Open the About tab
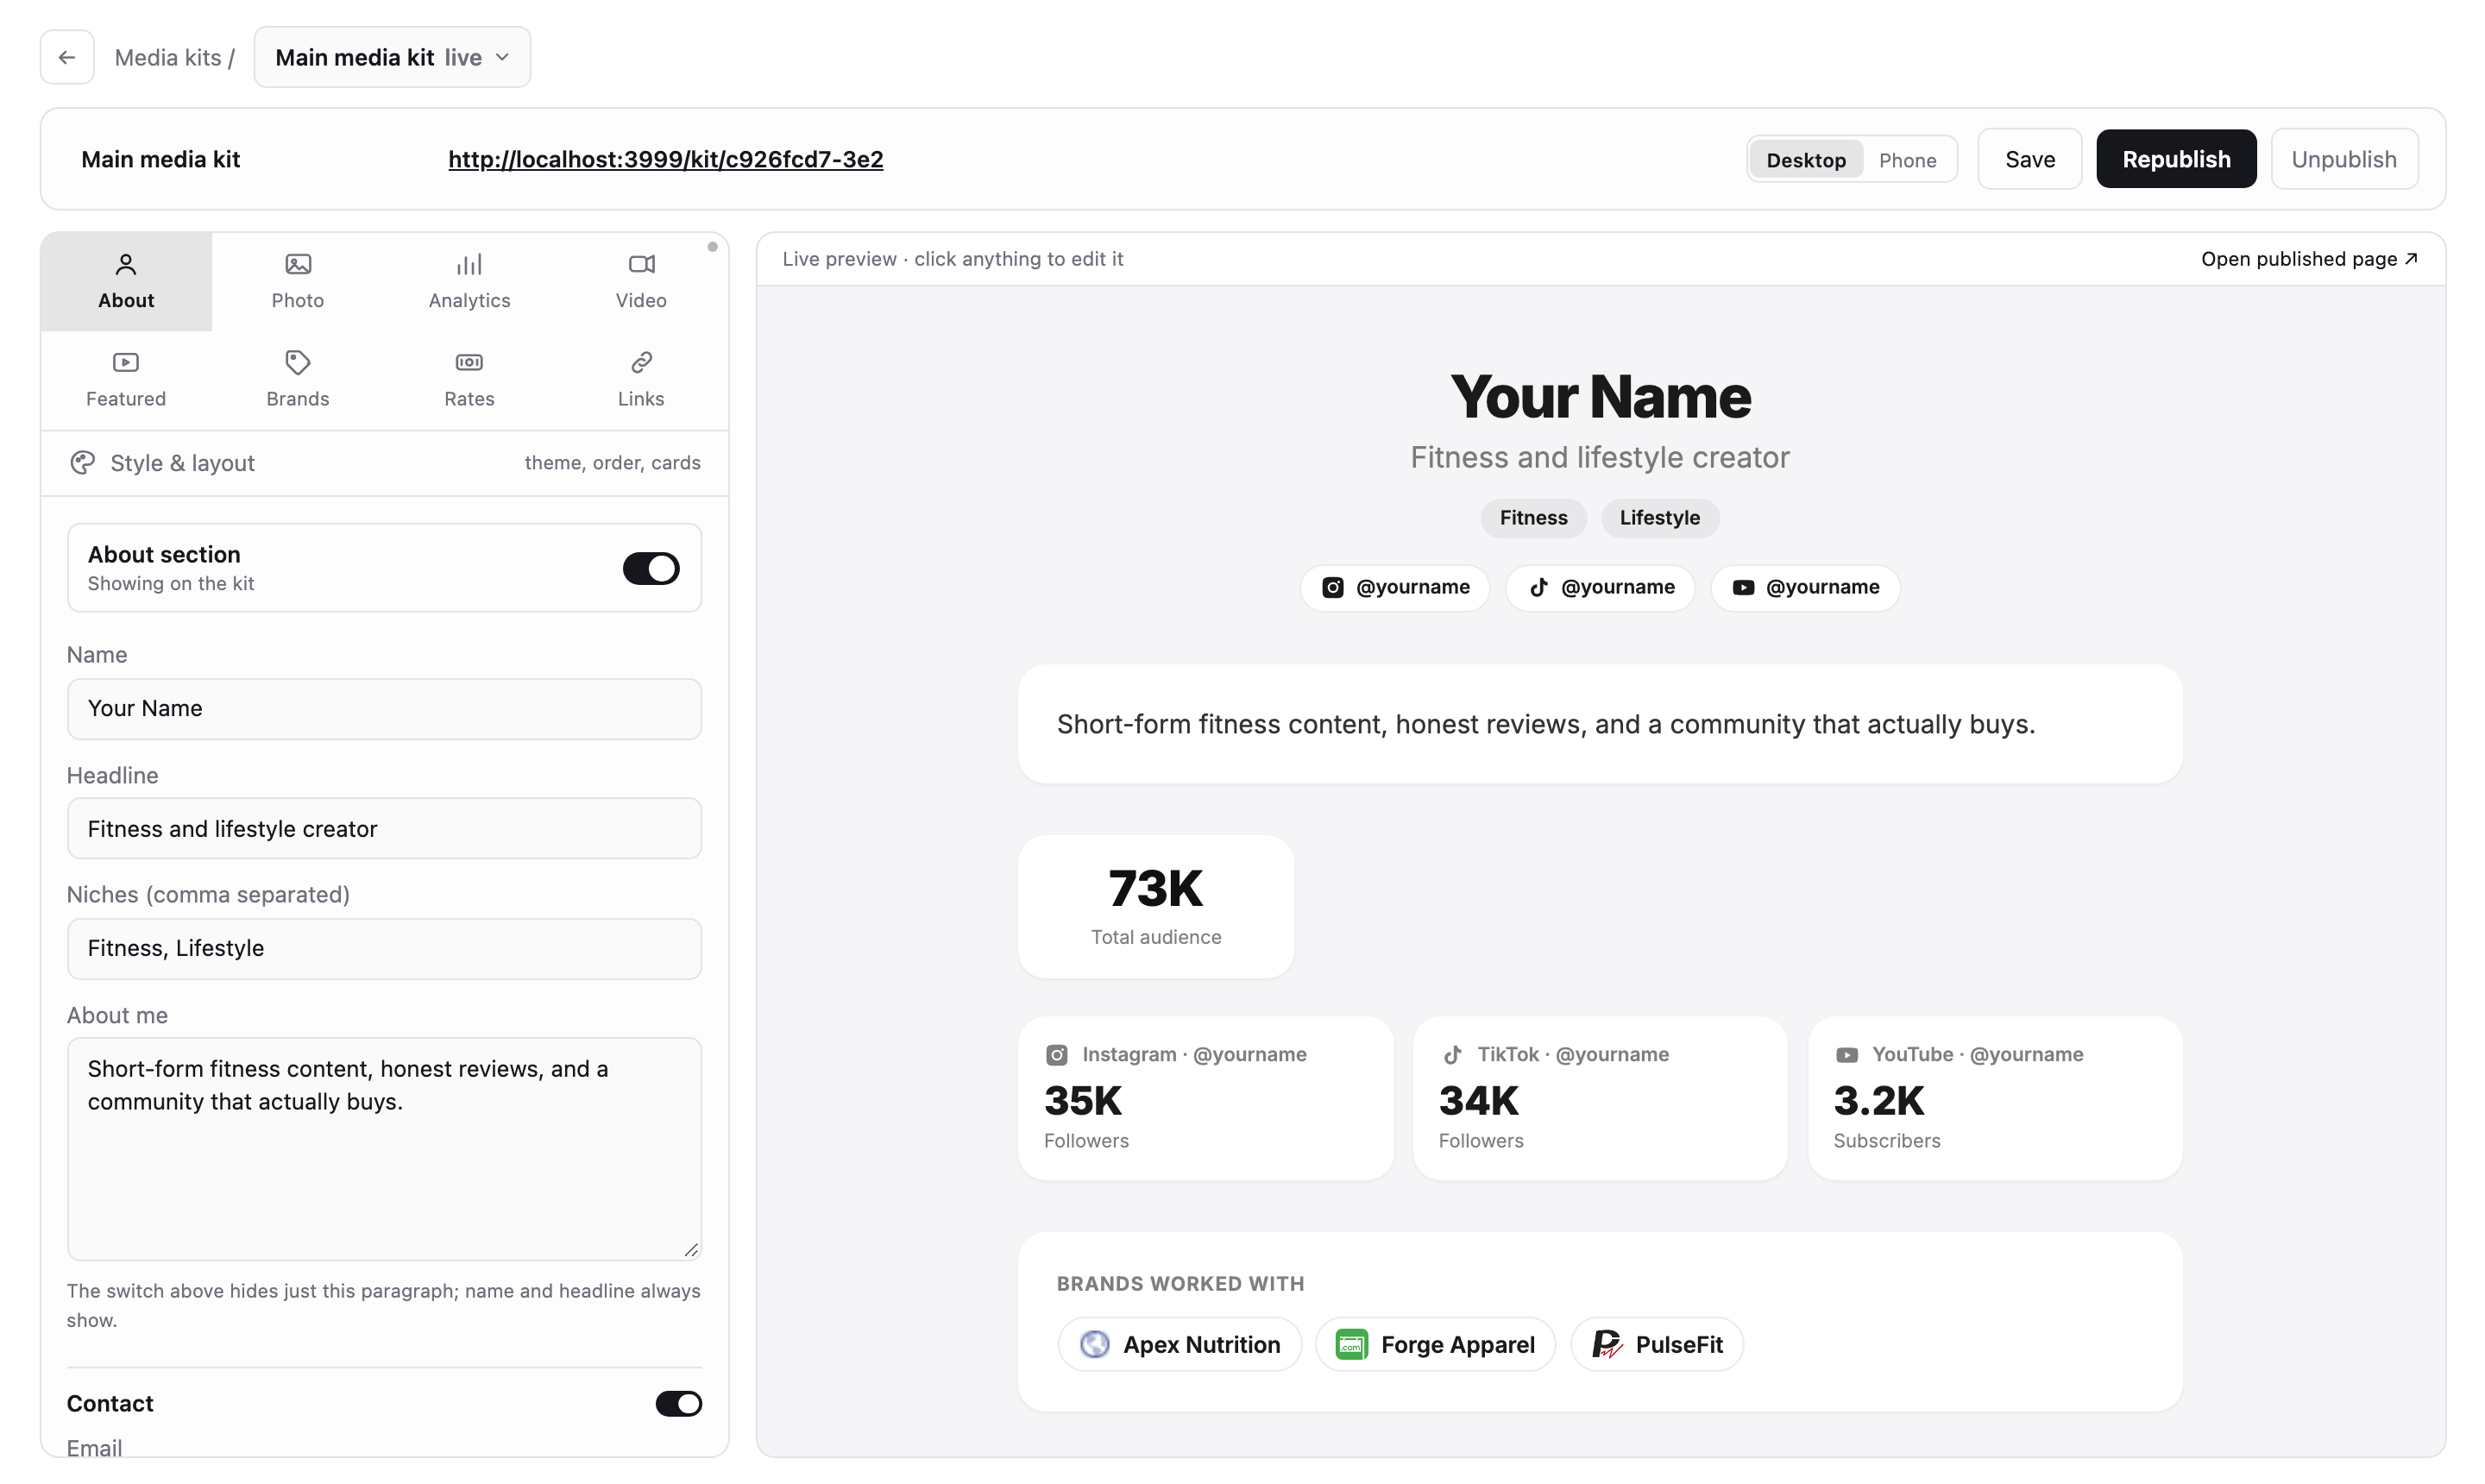This screenshot has height=1484, width=2485. 126,281
